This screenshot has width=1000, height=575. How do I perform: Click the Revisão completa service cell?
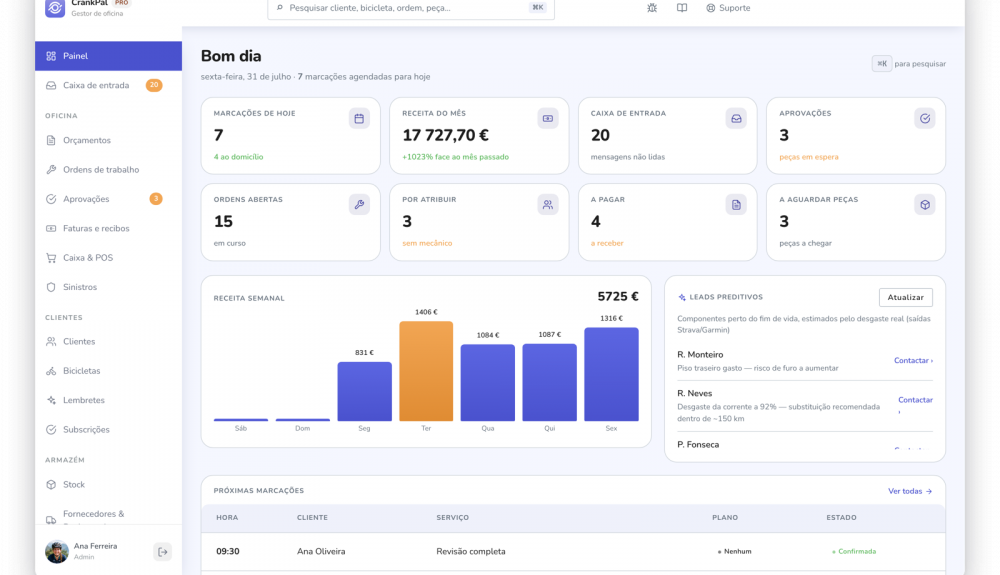click(x=471, y=551)
